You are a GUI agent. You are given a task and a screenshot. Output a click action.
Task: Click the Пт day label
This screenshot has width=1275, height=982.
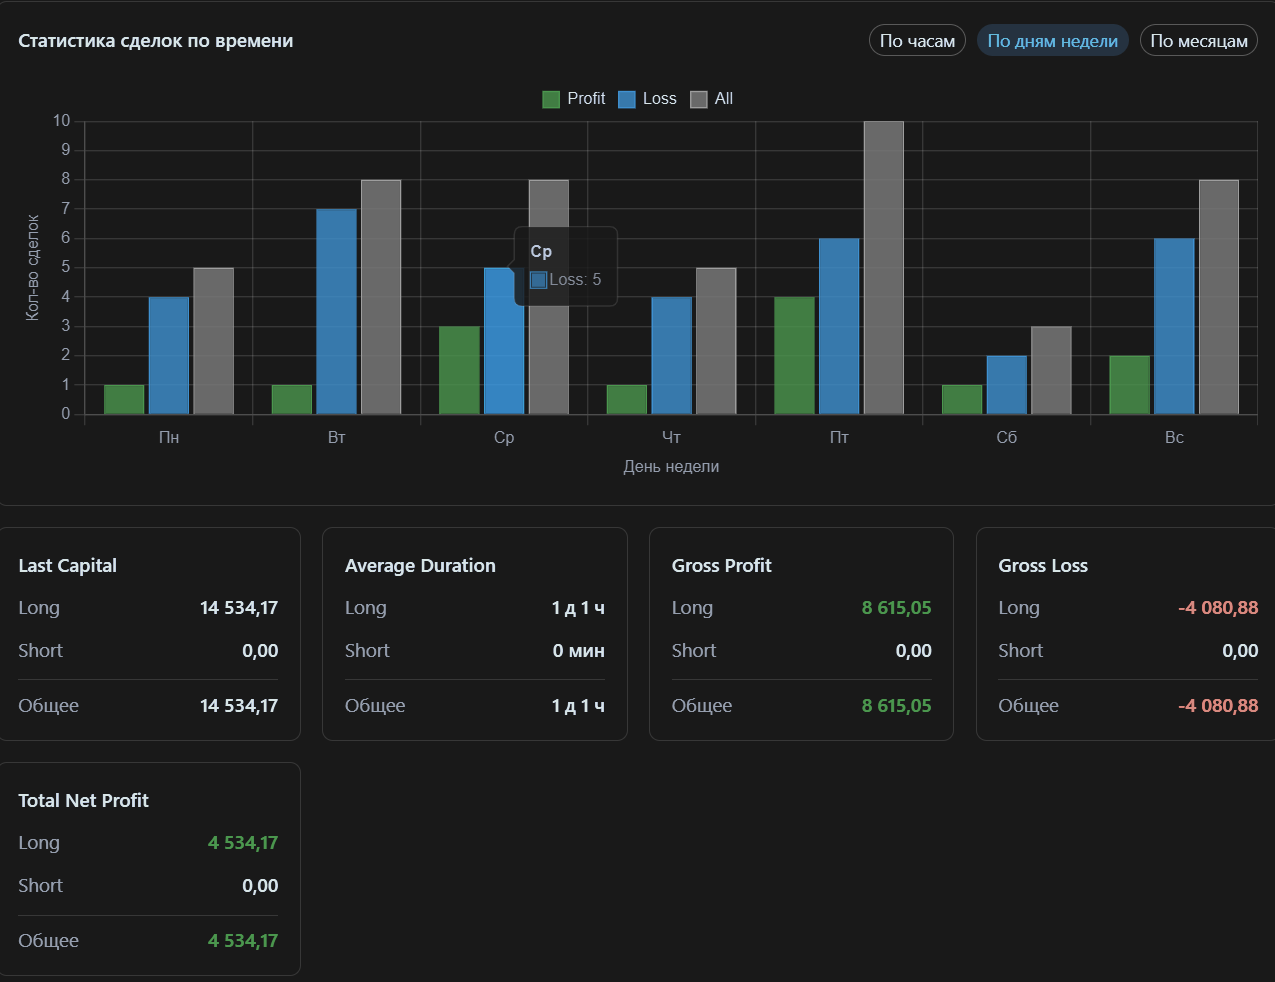click(x=839, y=437)
